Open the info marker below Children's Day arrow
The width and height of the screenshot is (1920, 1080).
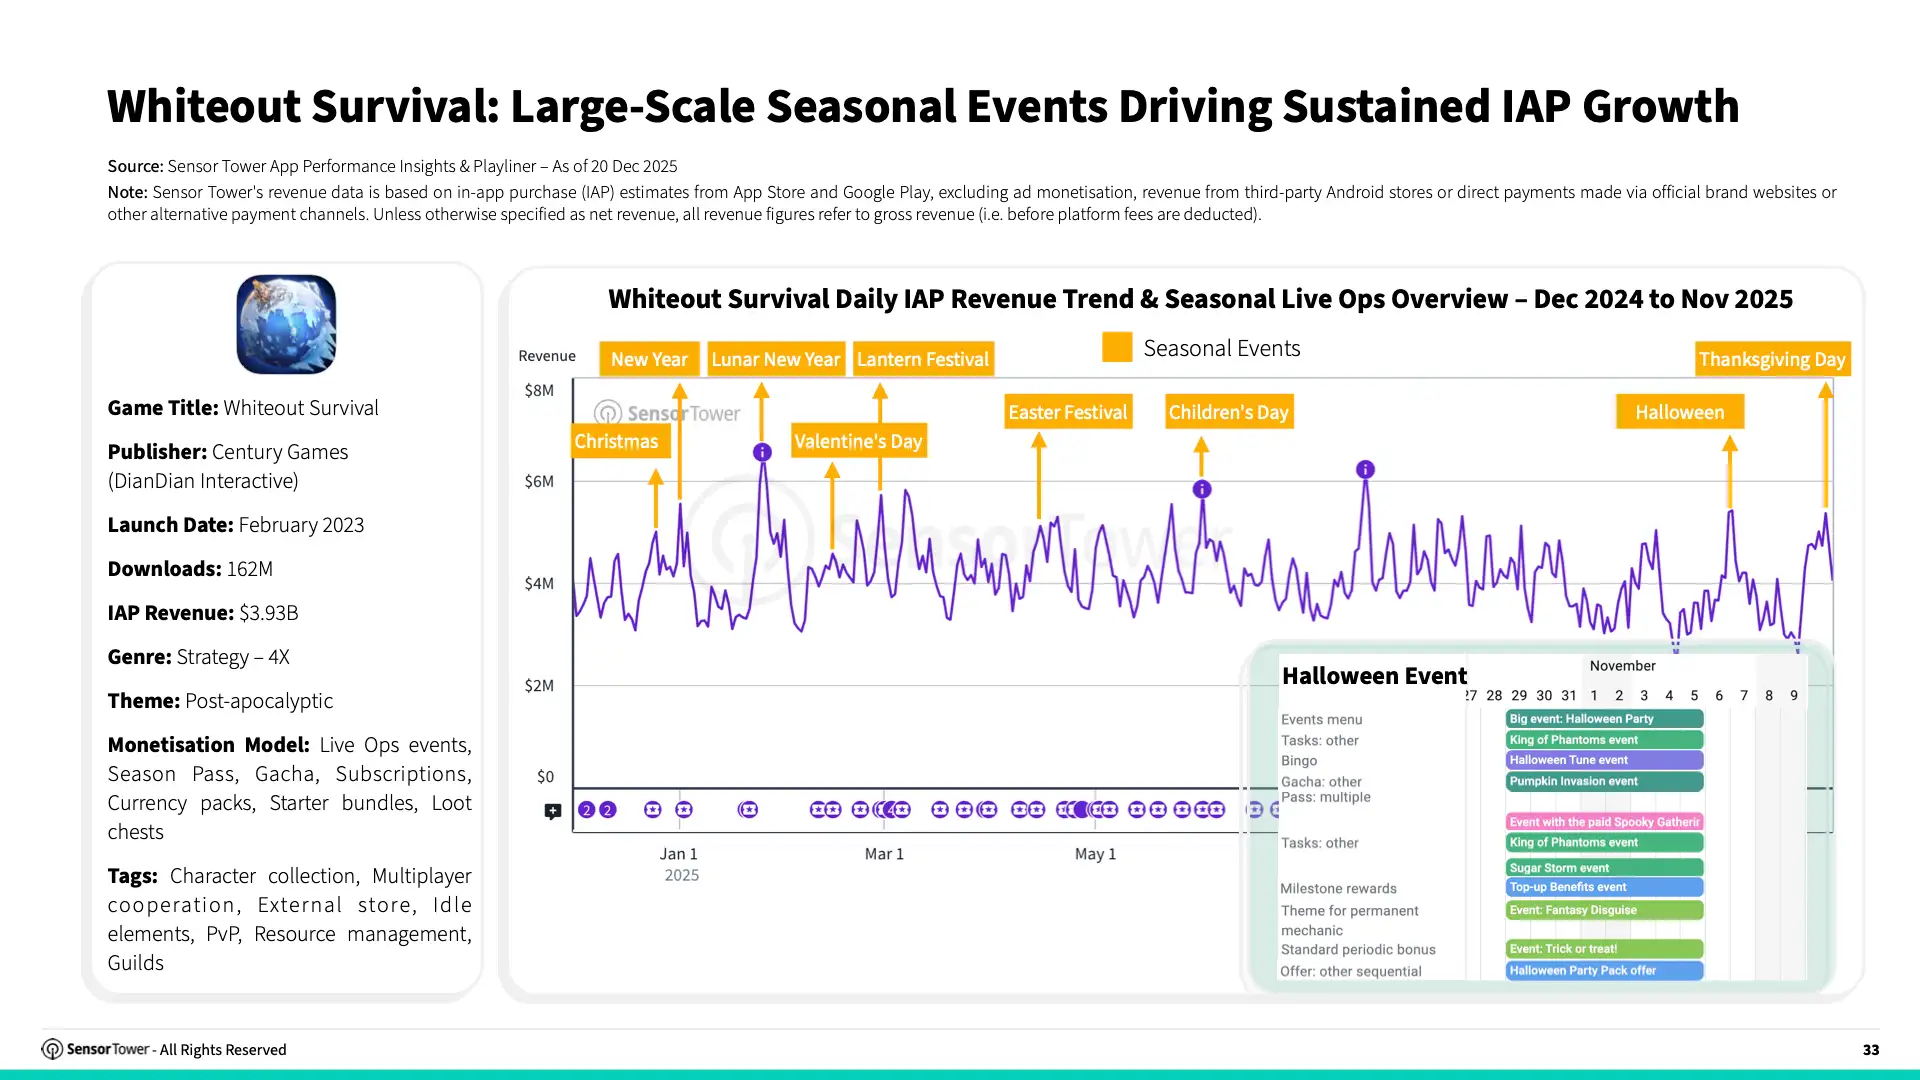[x=1202, y=489]
